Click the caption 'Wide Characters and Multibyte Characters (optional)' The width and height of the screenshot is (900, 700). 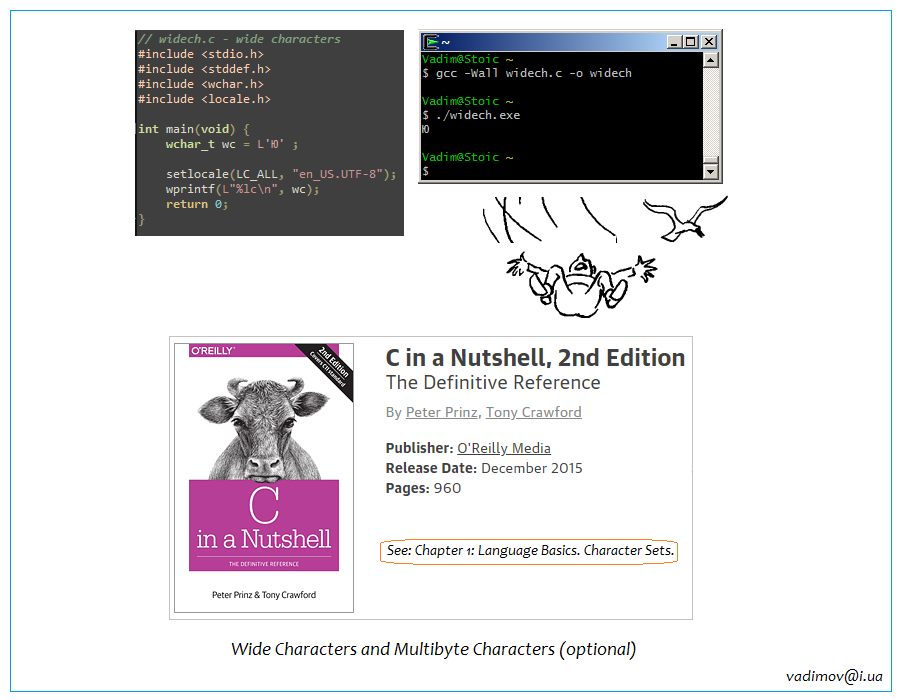433,649
